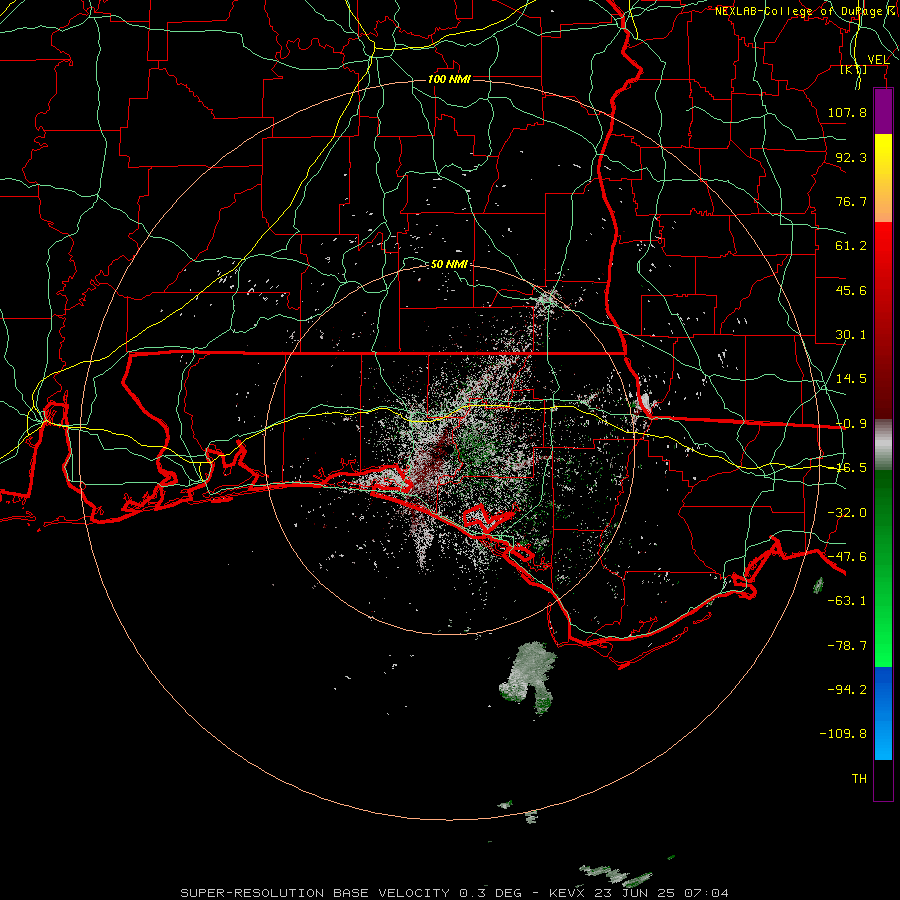Screen dimensions: 900x900
Task: Select the -32.0 legend value
Action: [847, 513]
